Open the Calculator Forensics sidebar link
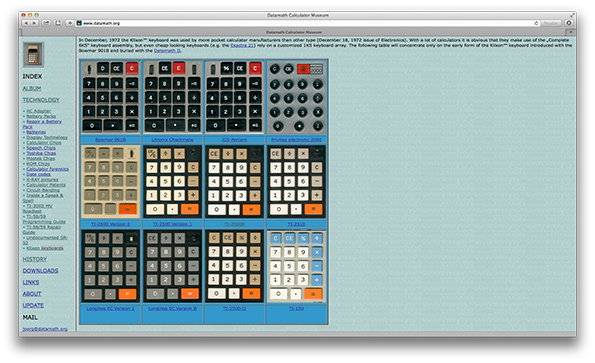This screenshot has height=363, width=595. [x=47, y=169]
